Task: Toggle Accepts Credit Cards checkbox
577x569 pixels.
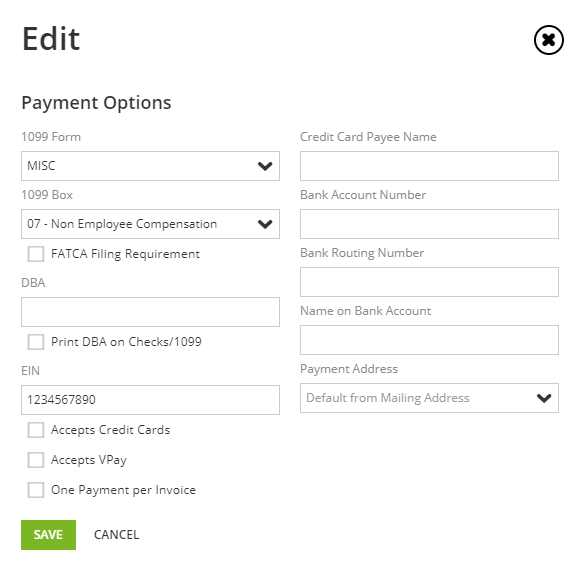Action: pyautogui.click(x=36, y=430)
